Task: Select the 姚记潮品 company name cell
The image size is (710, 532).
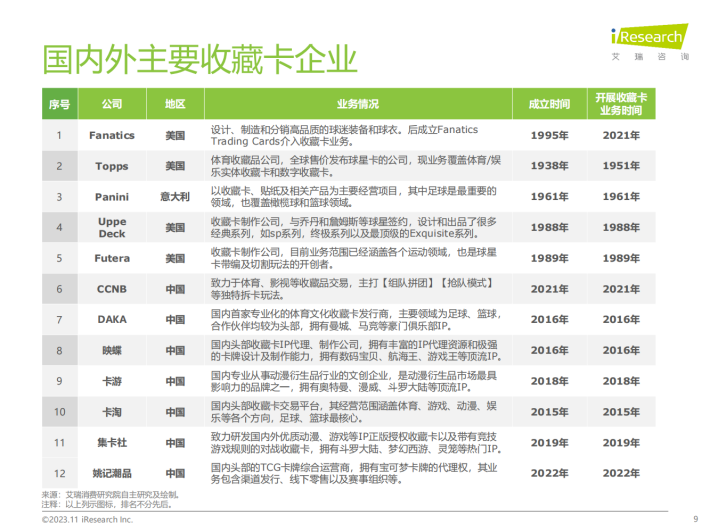Action: 112,473
